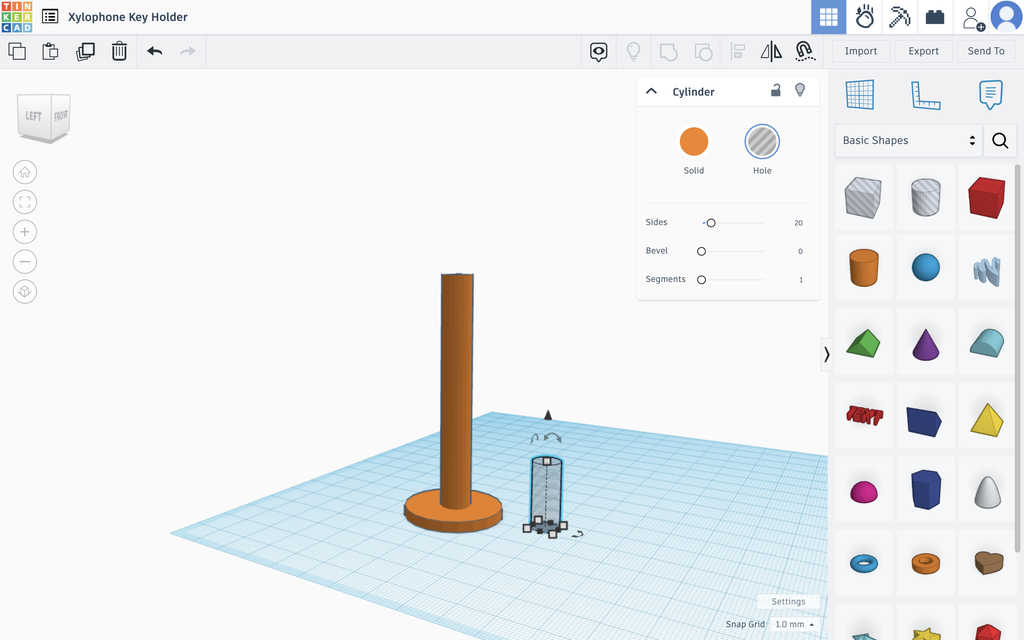Open the Basic Shapes dropdown
Image resolution: width=1024 pixels, height=640 pixels.
pos(908,140)
